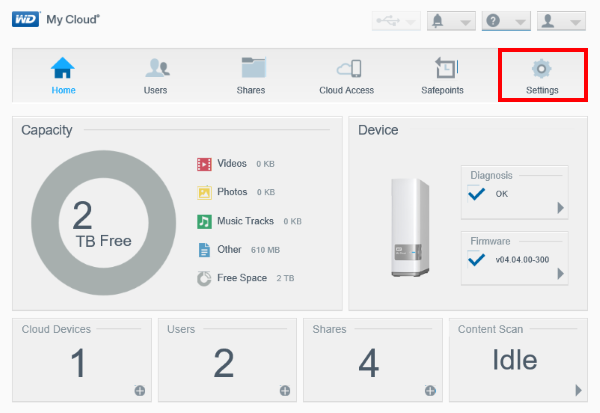Click the Photos 0 KB value
The width and height of the screenshot is (600, 413).
click(x=266, y=192)
